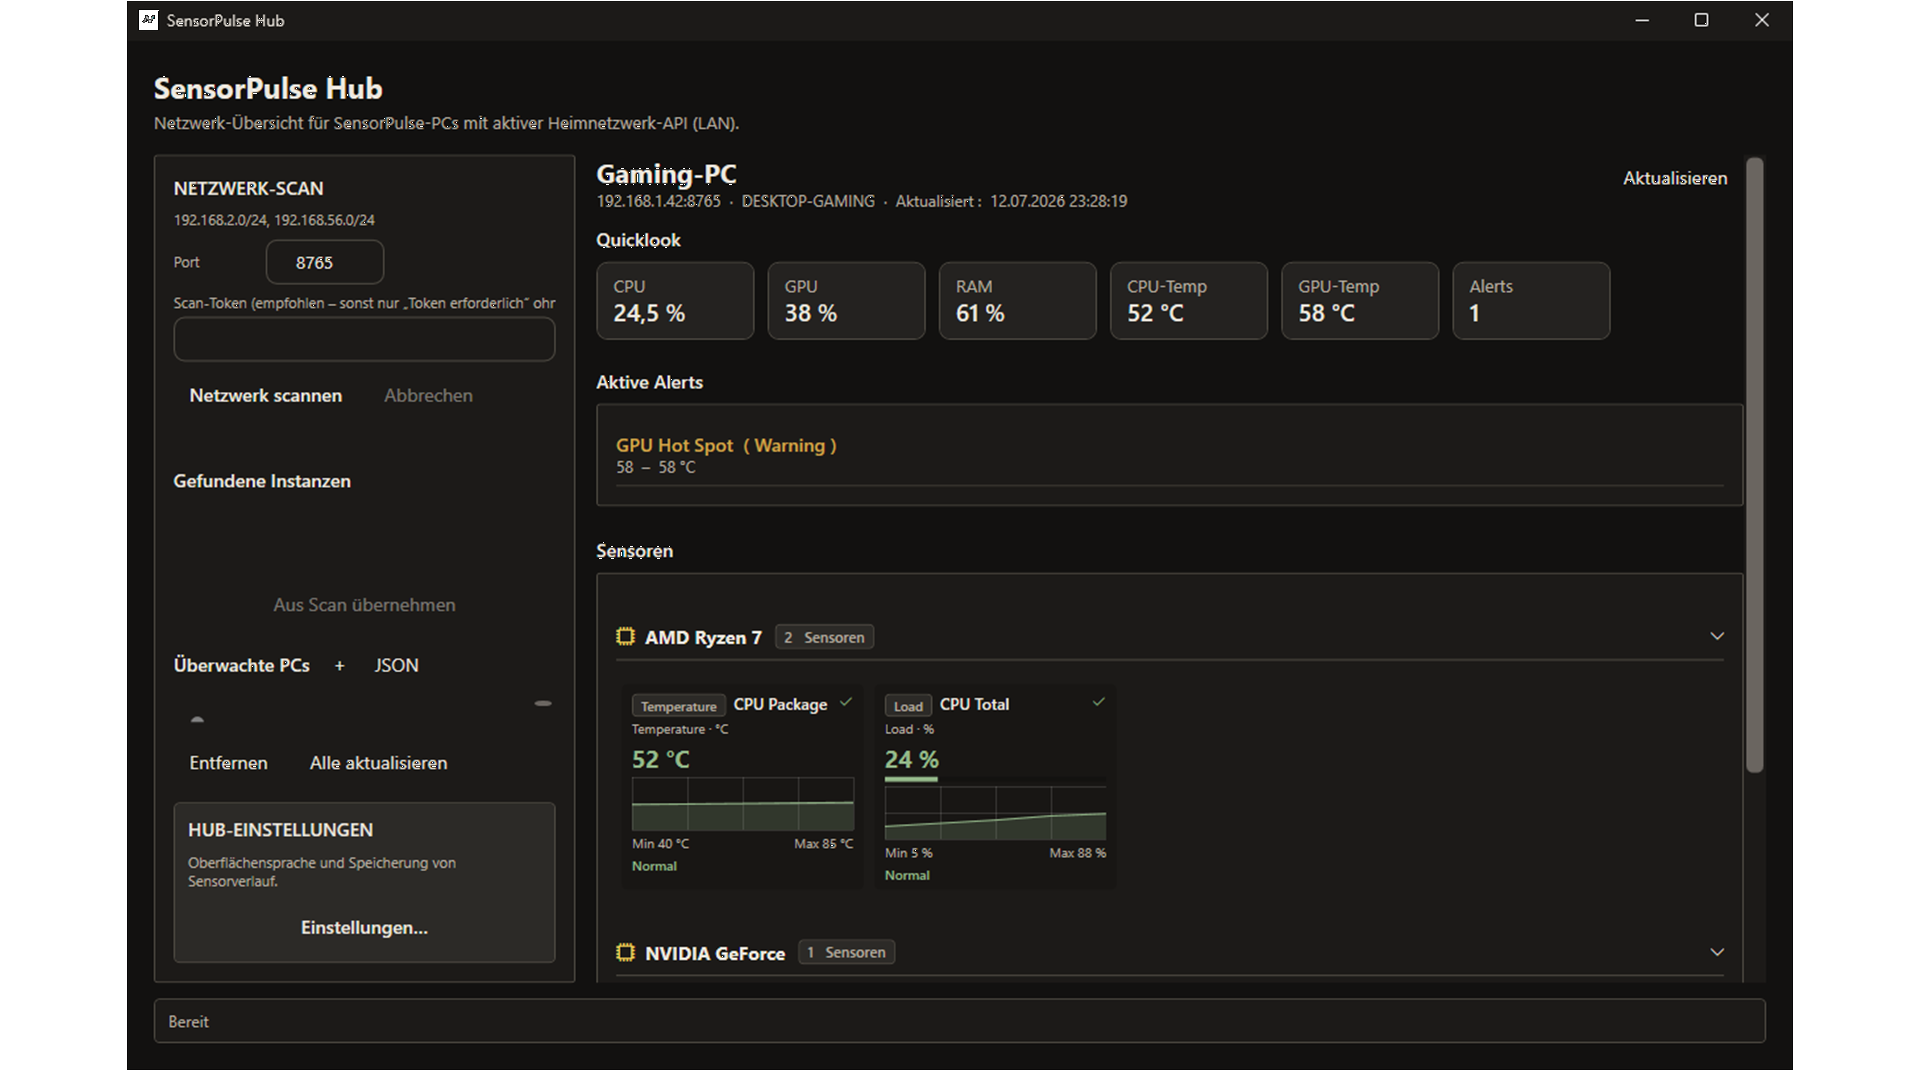The width and height of the screenshot is (1920, 1080).
Task: Toggle the CPU Total sensor checkmark
Action: (1098, 703)
